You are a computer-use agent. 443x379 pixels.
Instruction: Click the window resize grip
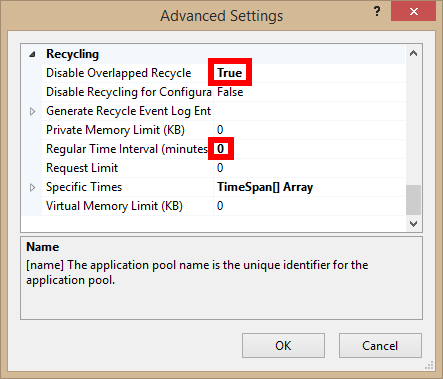coord(429,365)
